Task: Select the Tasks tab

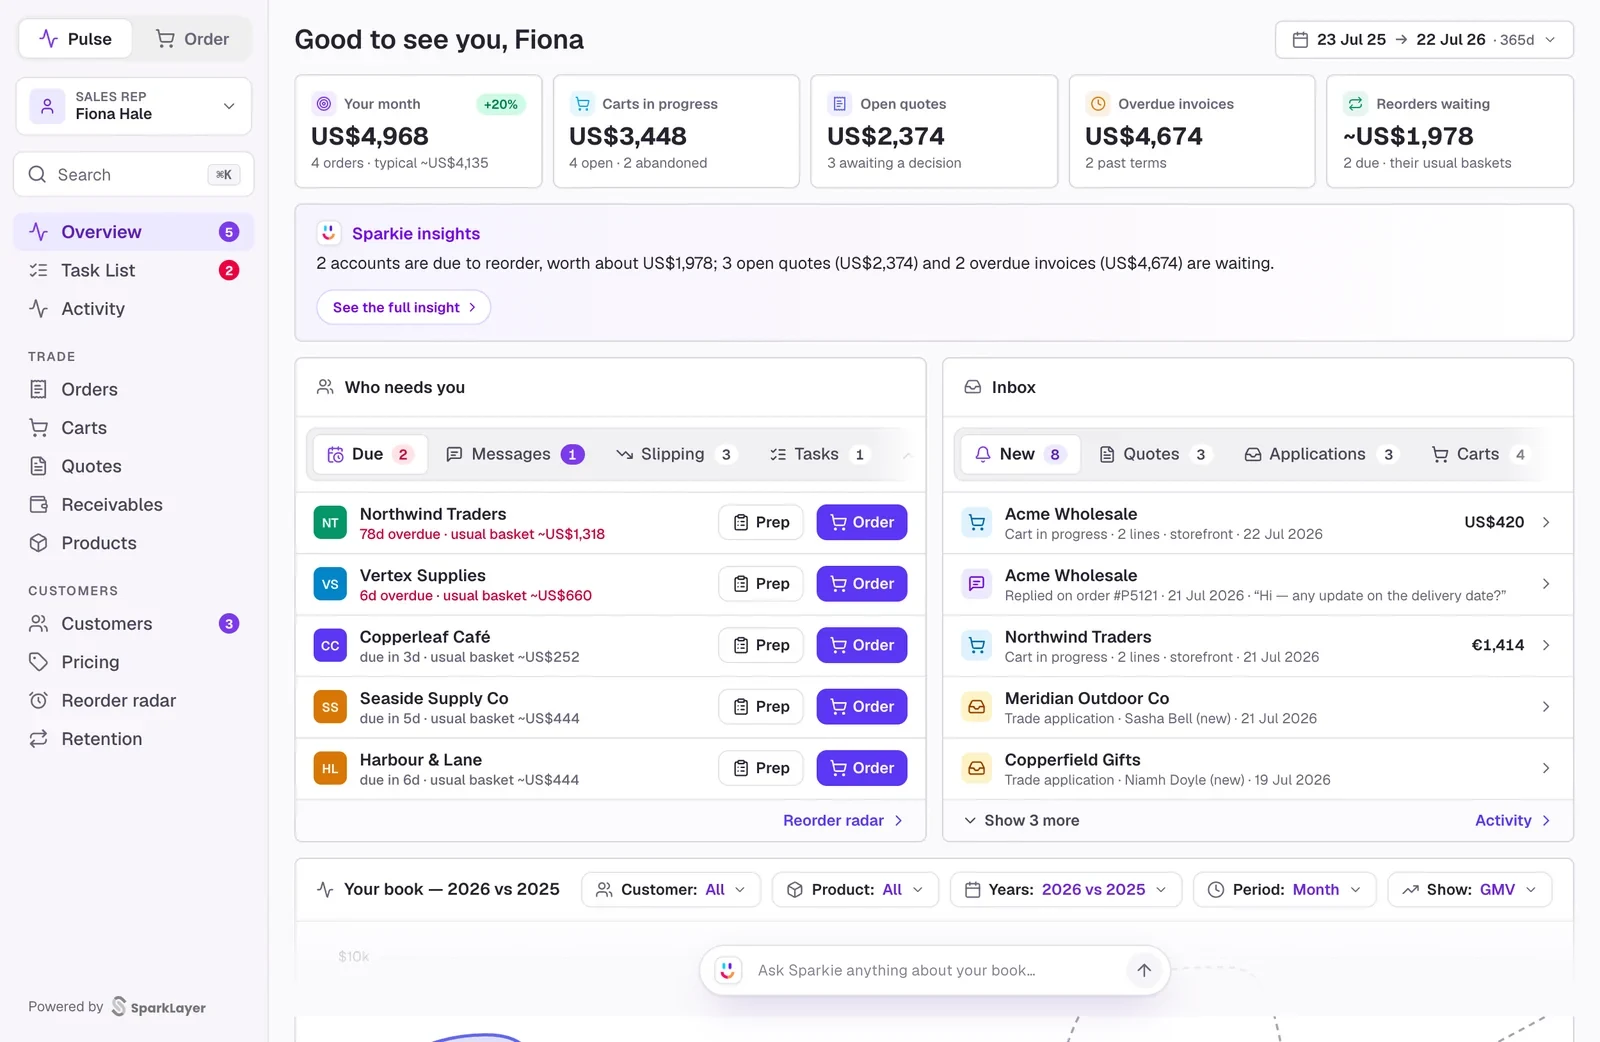Action: (818, 455)
